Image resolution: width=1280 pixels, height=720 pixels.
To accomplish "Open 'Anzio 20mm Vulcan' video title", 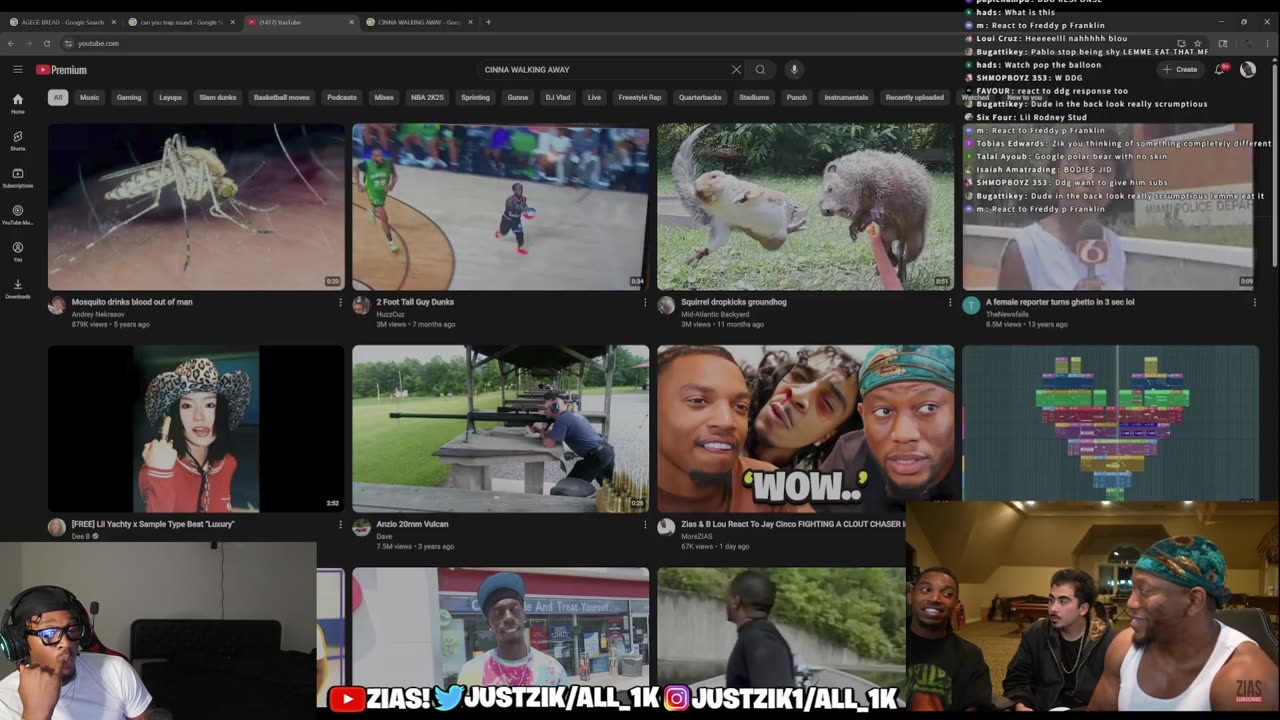I will point(412,524).
